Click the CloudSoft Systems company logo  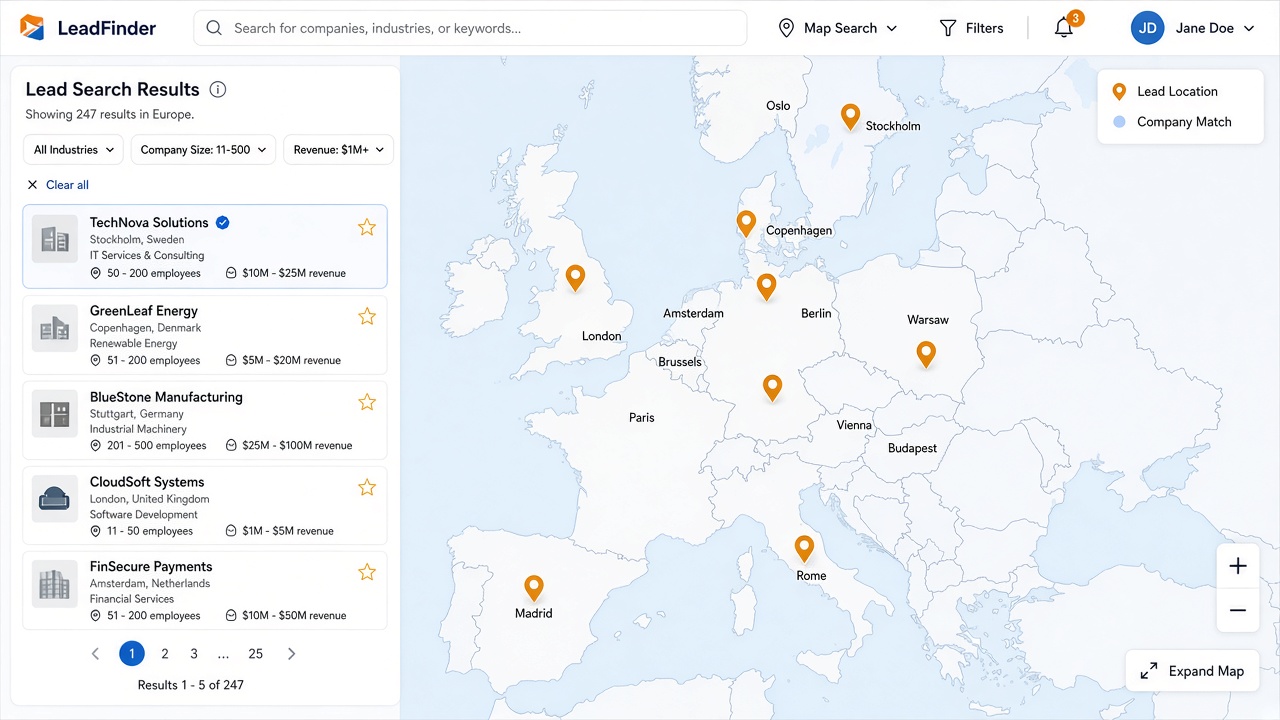point(55,498)
